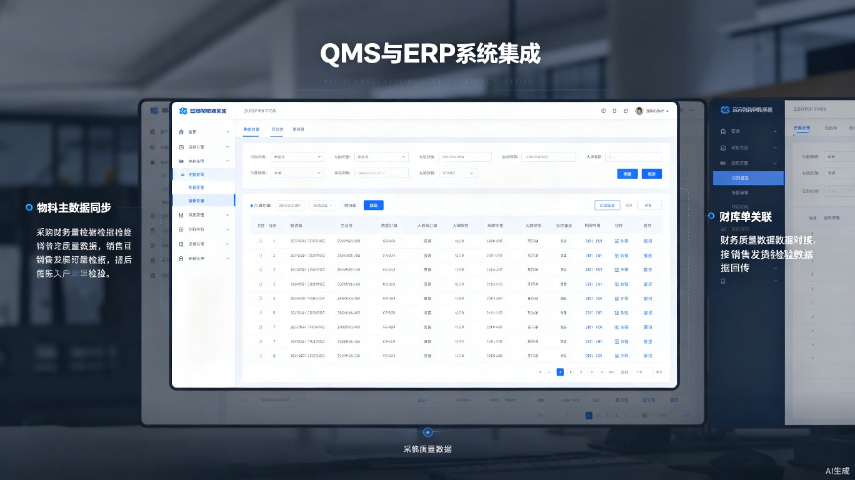855x480 pixels.
Task: Switch to the first active tab under the header
Action: click(251, 129)
